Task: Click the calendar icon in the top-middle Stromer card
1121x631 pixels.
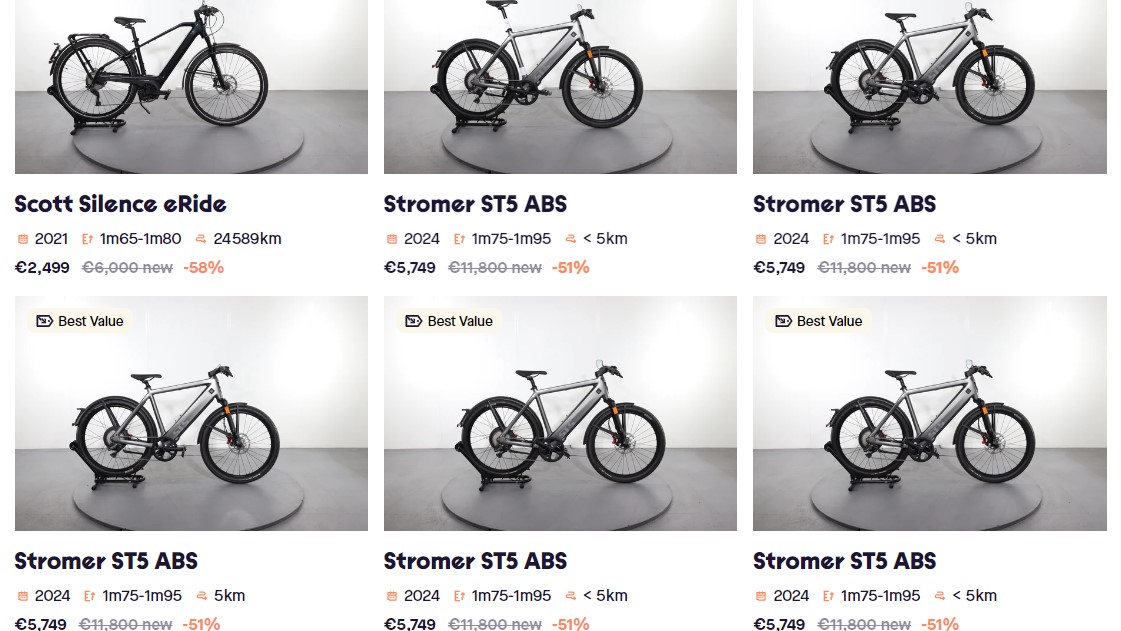Action: tap(392, 239)
